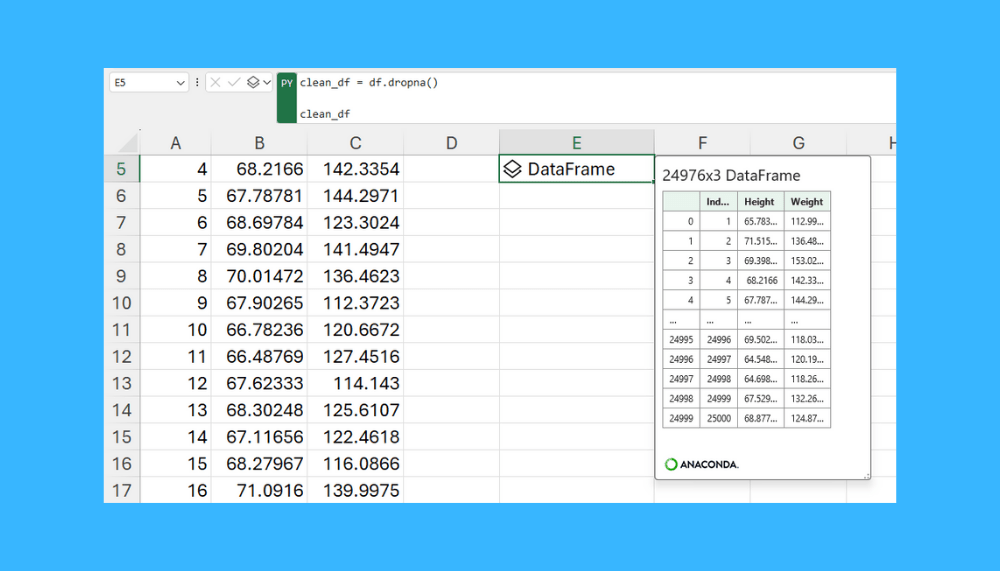The height and width of the screenshot is (571, 1000).
Task: Click the Ind... header in DataFrame preview
Action: tap(719, 202)
